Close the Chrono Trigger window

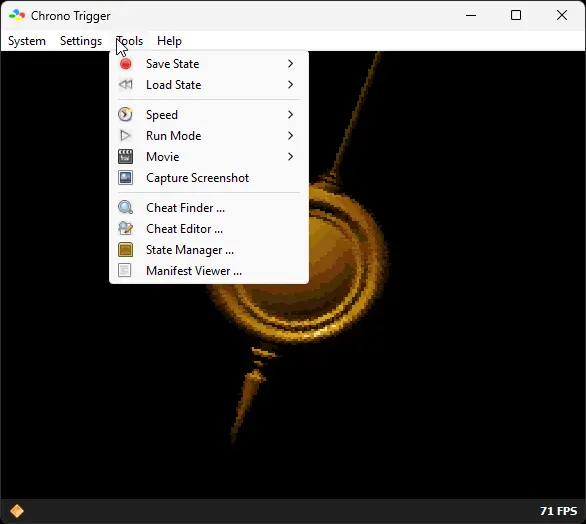coord(562,15)
